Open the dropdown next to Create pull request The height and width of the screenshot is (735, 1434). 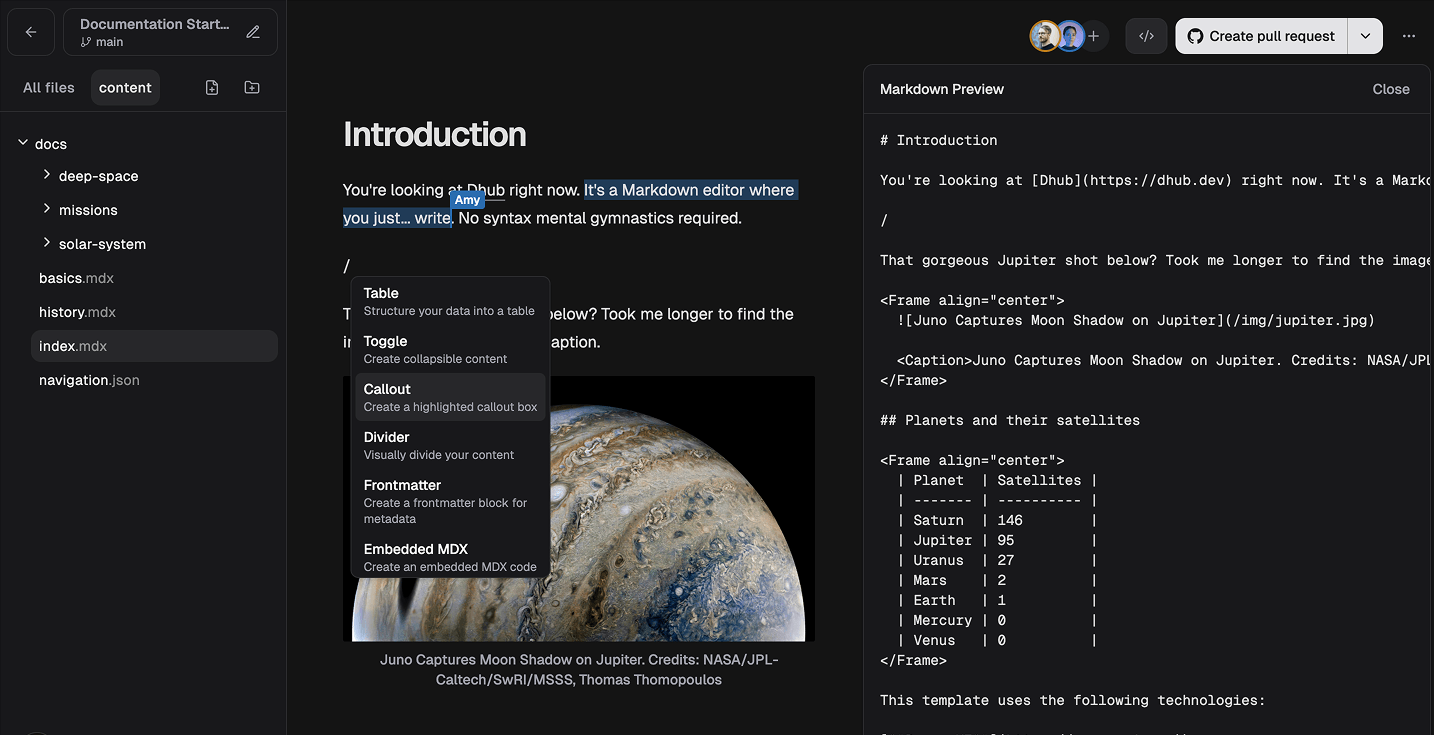[x=1365, y=35]
